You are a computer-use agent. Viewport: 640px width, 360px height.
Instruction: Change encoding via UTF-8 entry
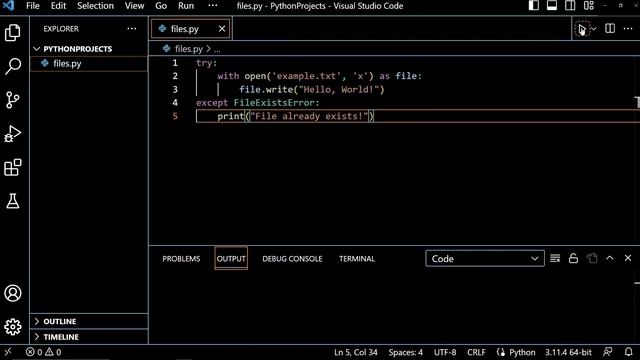[x=445, y=352]
